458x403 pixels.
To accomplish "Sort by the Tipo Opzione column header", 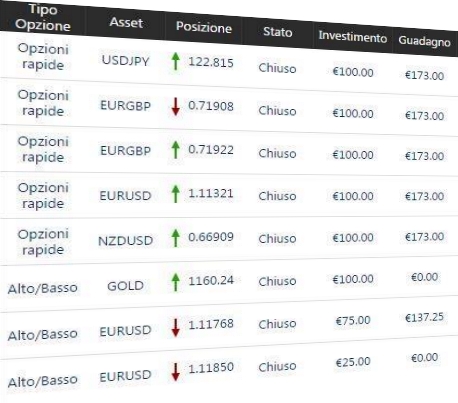I will (43, 17).
